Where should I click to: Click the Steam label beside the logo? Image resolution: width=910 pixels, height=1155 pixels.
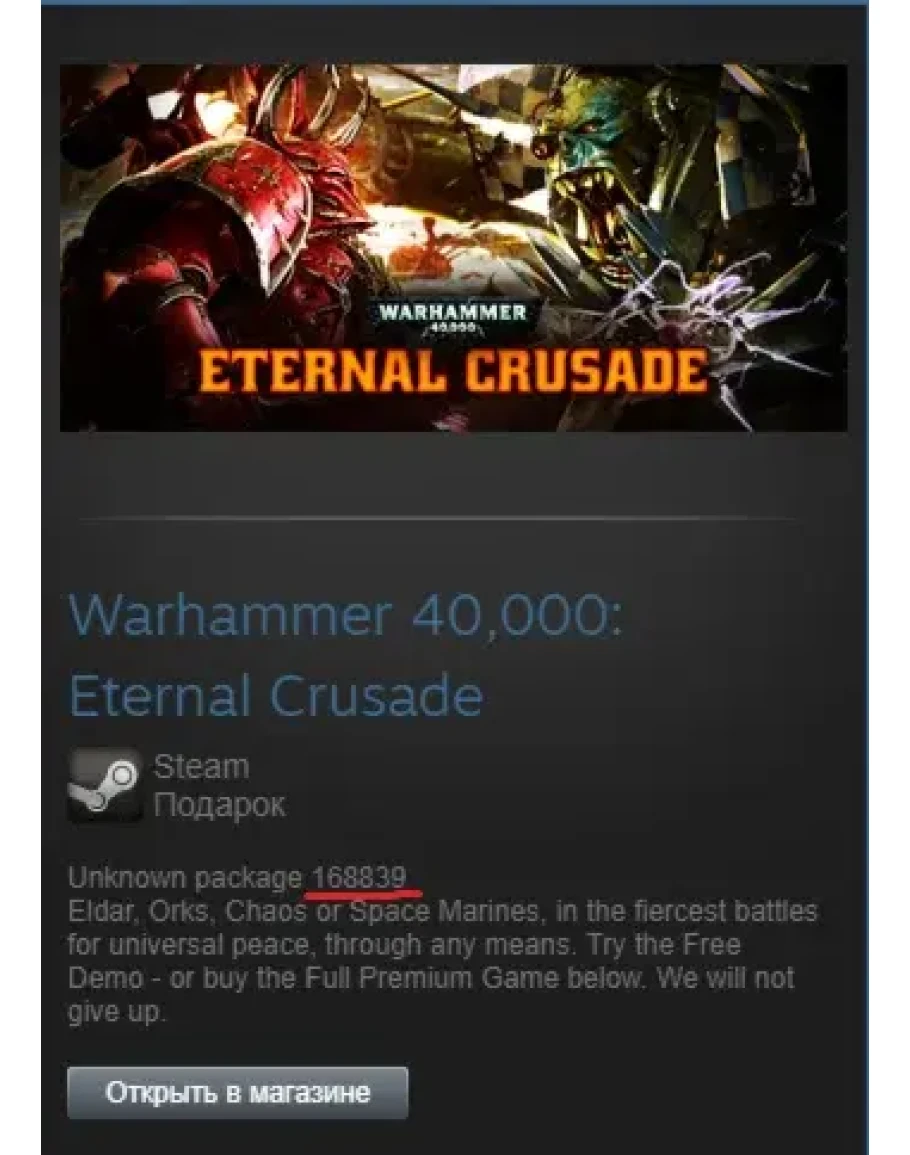(x=201, y=768)
